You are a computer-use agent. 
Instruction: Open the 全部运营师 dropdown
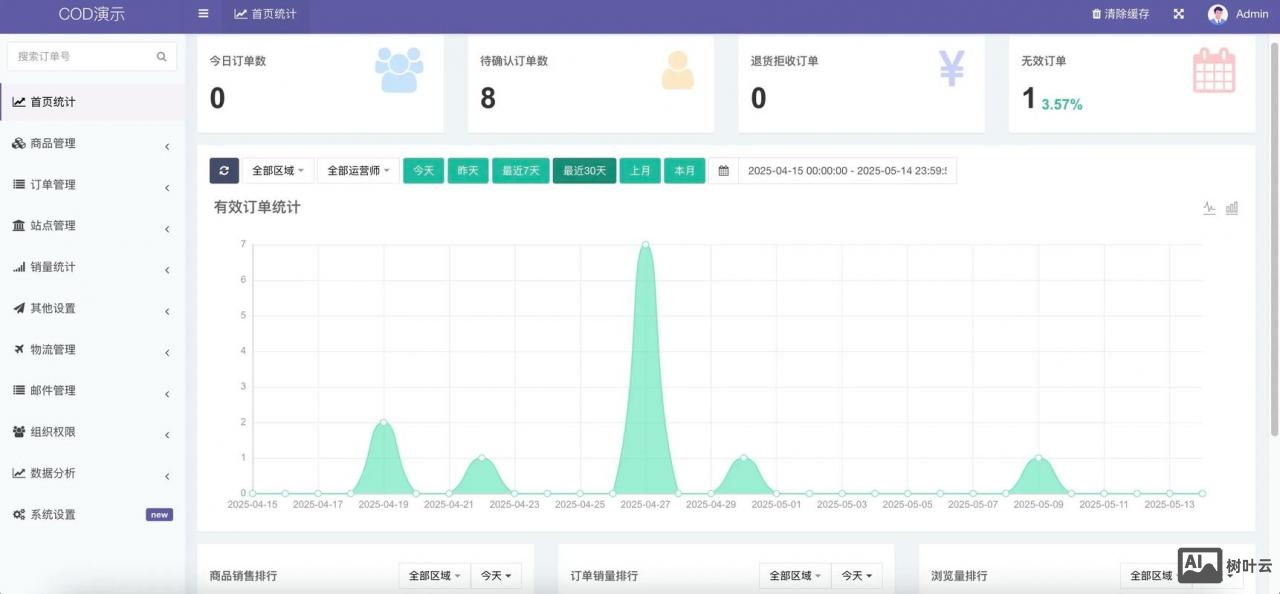[356, 170]
